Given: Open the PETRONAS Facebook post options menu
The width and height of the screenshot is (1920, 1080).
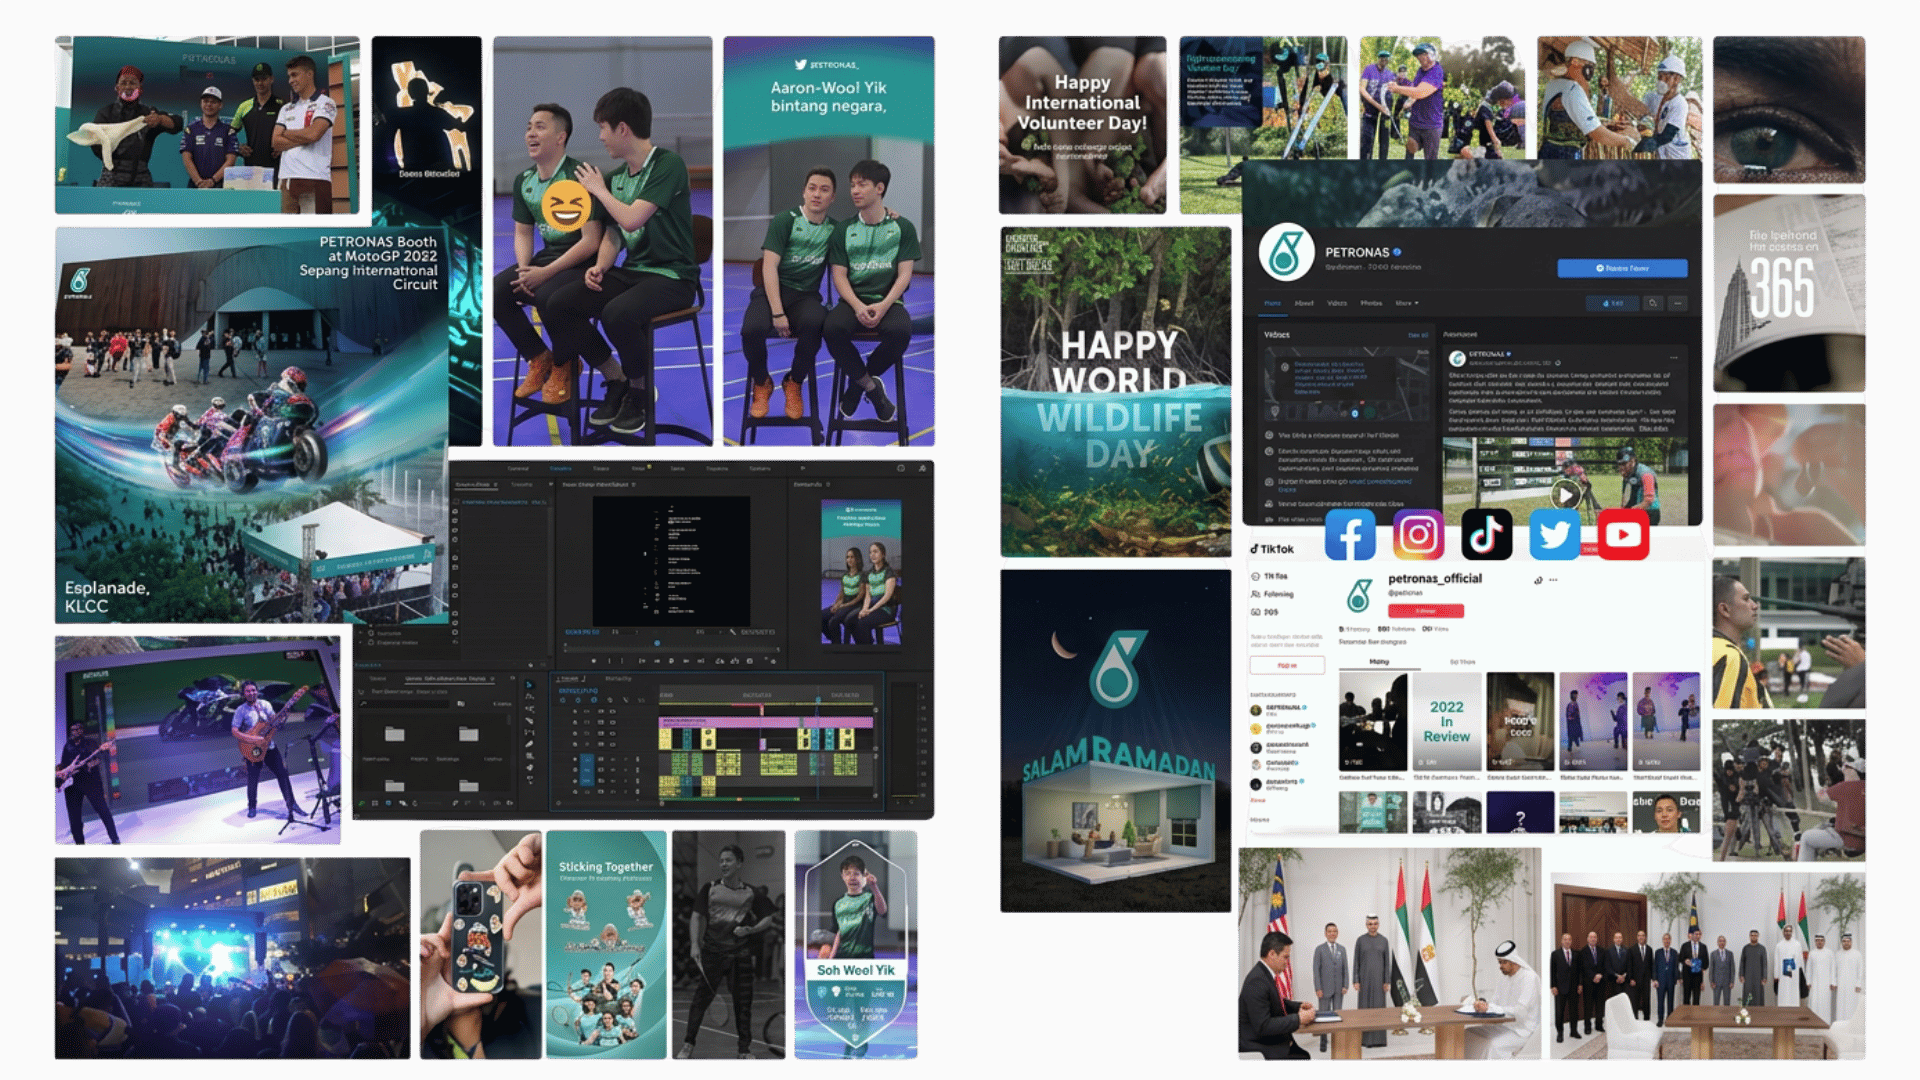Looking at the screenshot, I should tap(1673, 357).
